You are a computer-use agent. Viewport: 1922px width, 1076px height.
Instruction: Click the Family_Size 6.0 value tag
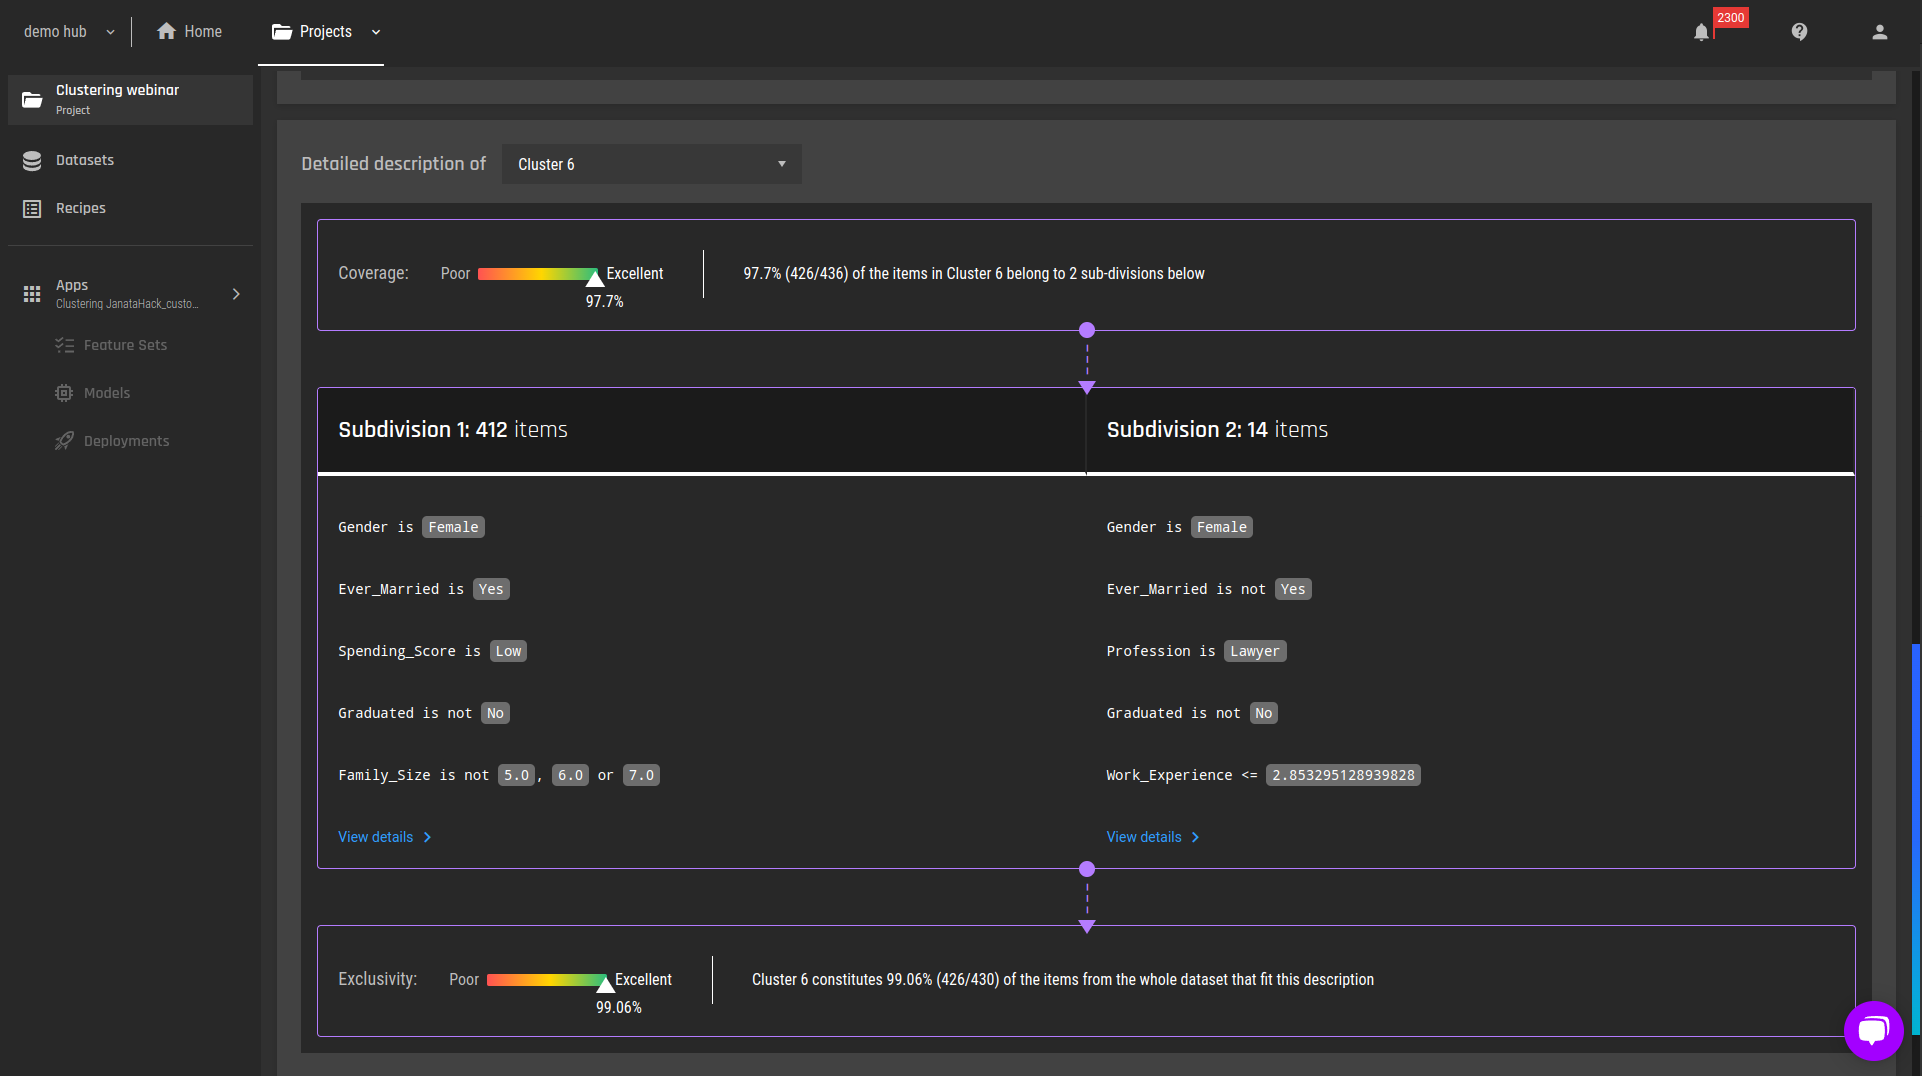pyautogui.click(x=570, y=775)
